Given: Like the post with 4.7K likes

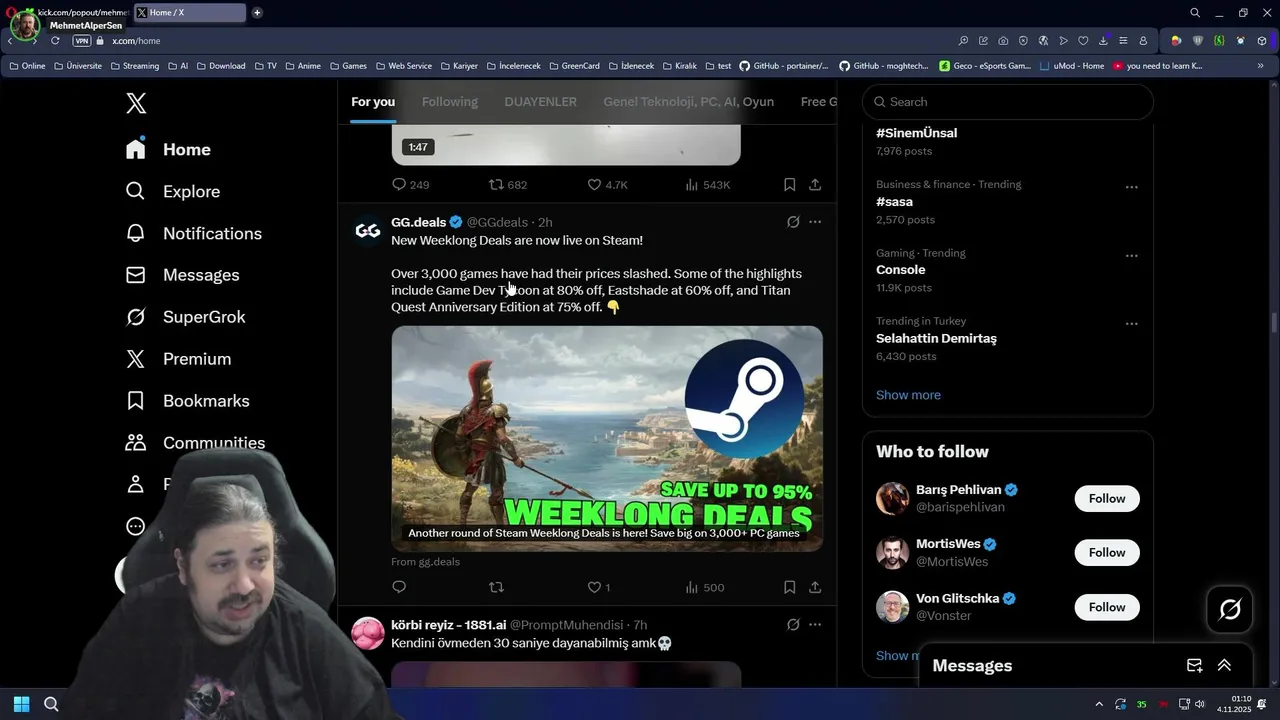Looking at the screenshot, I should click(x=607, y=185).
